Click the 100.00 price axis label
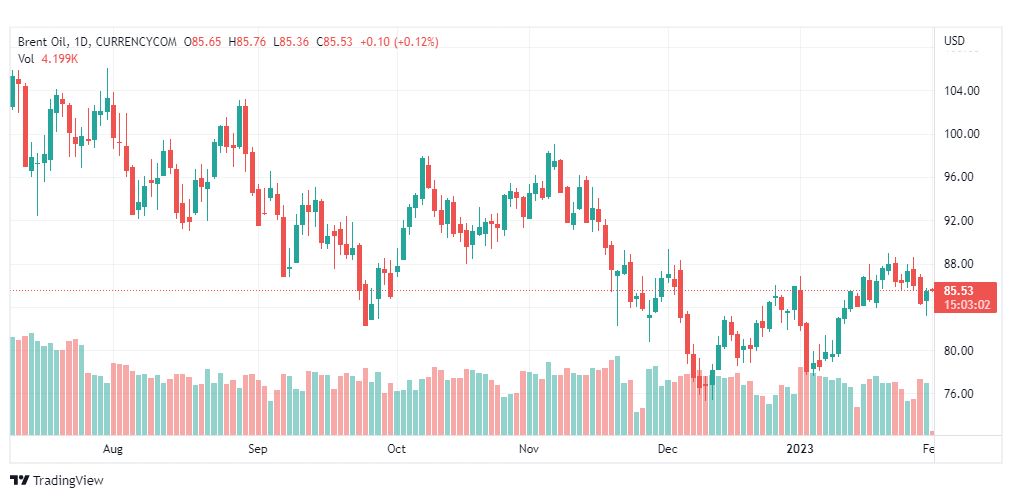This screenshot has height=498, width=1012. point(962,134)
